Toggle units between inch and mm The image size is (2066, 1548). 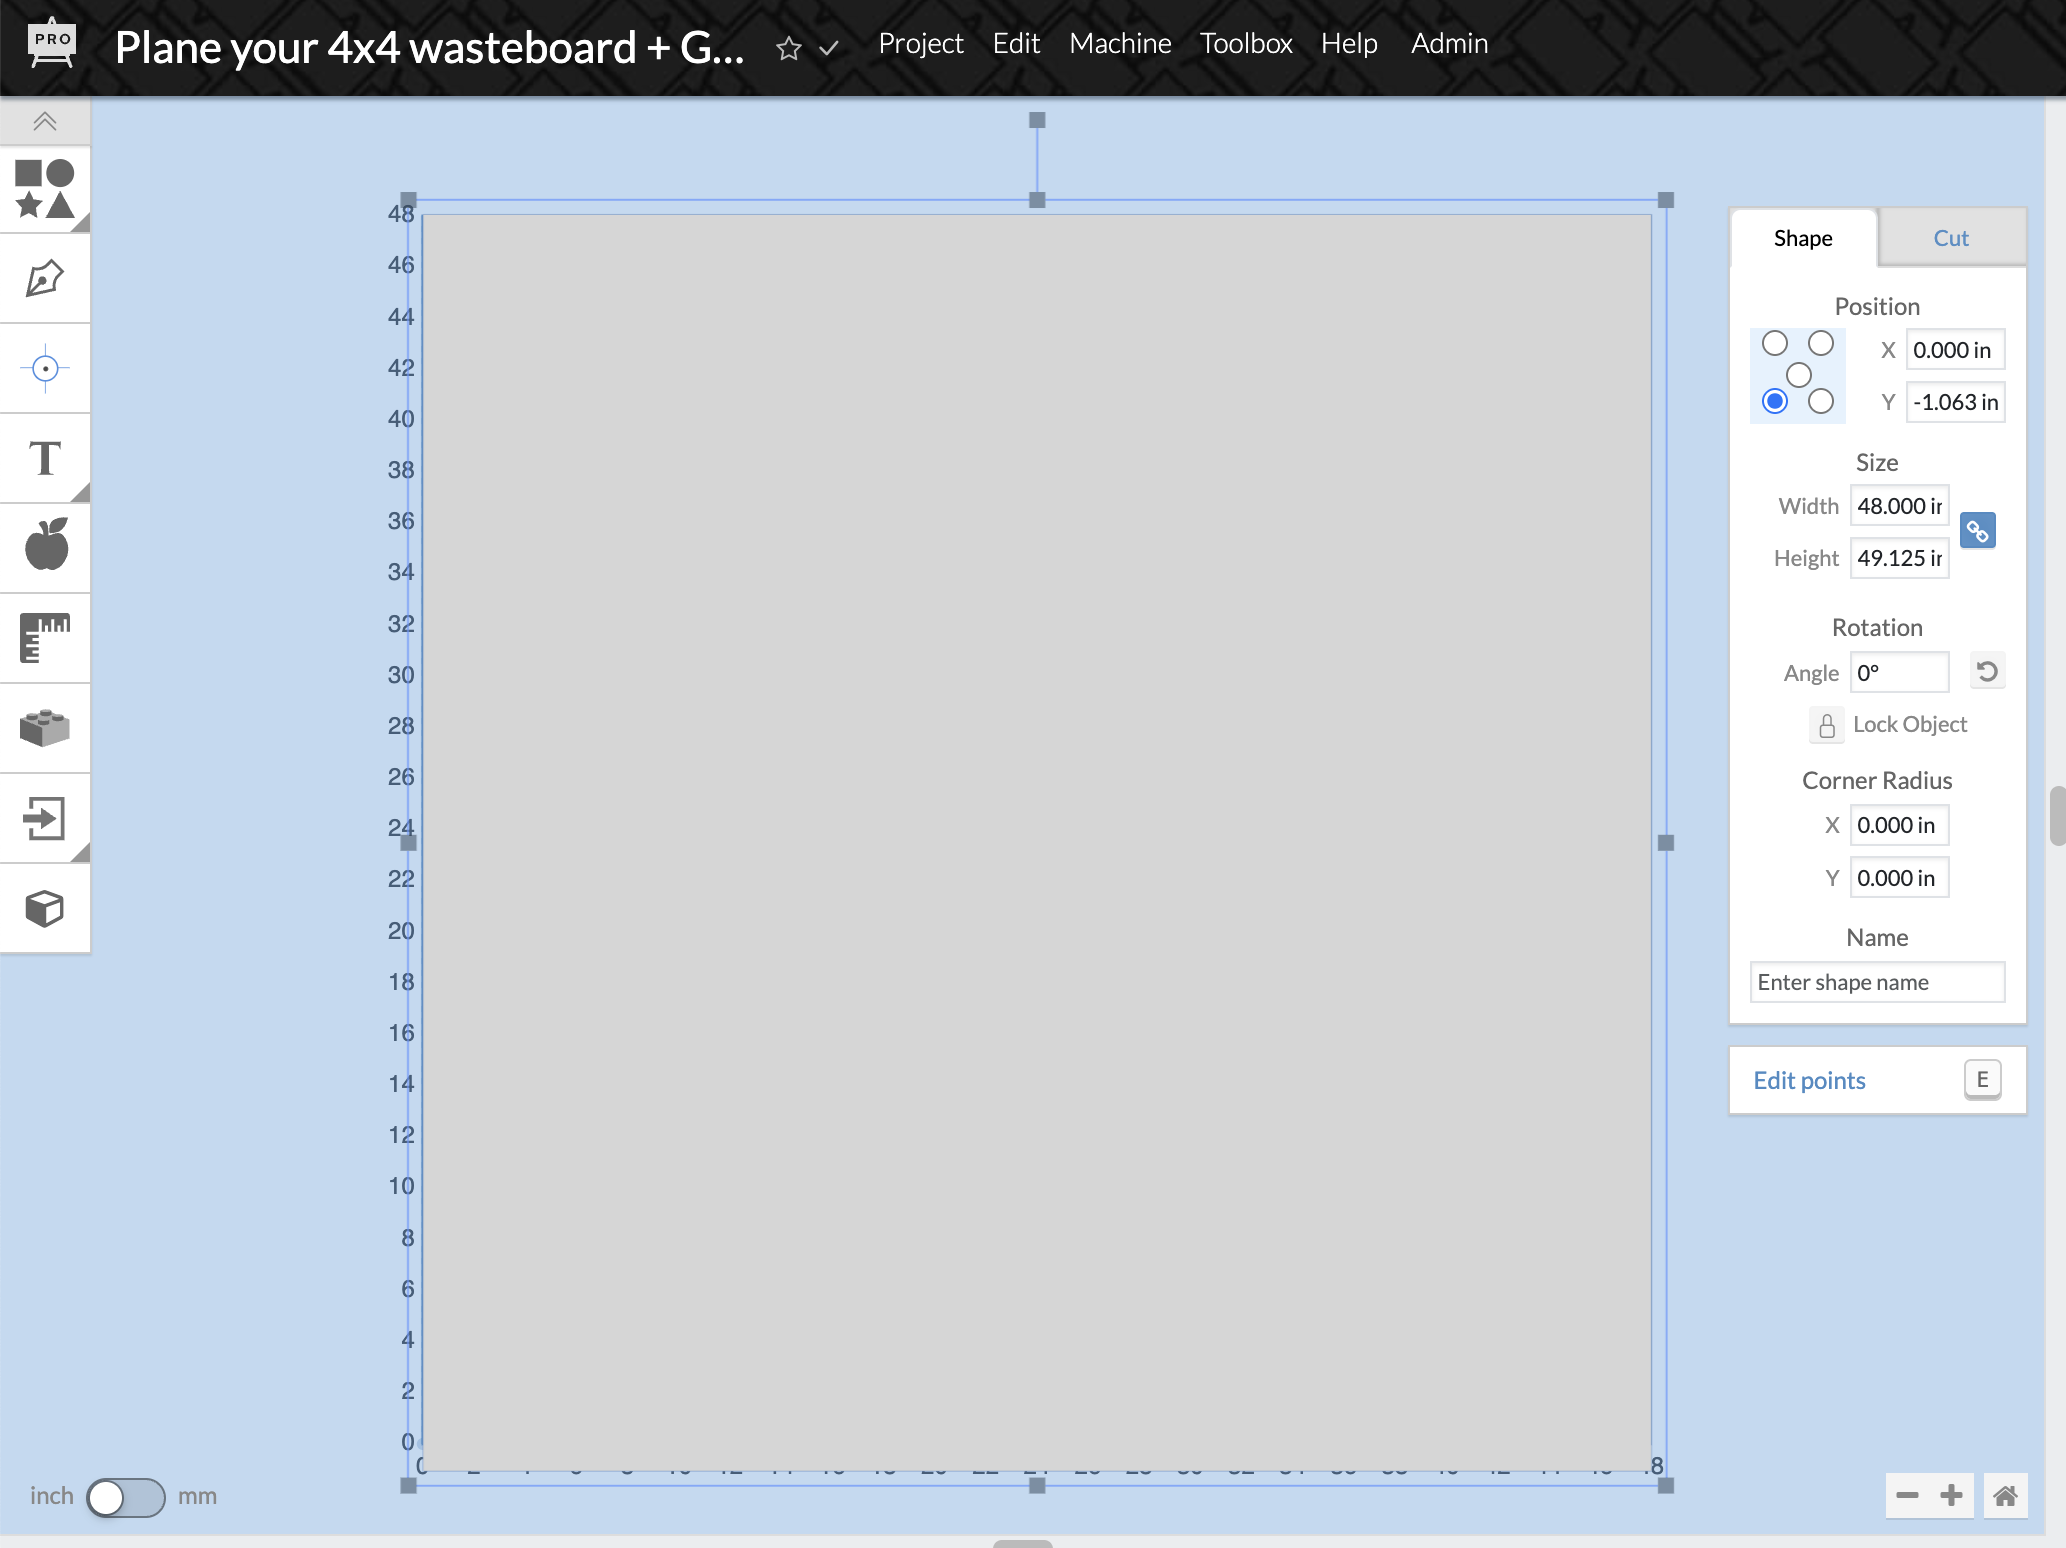click(125, 1497)
